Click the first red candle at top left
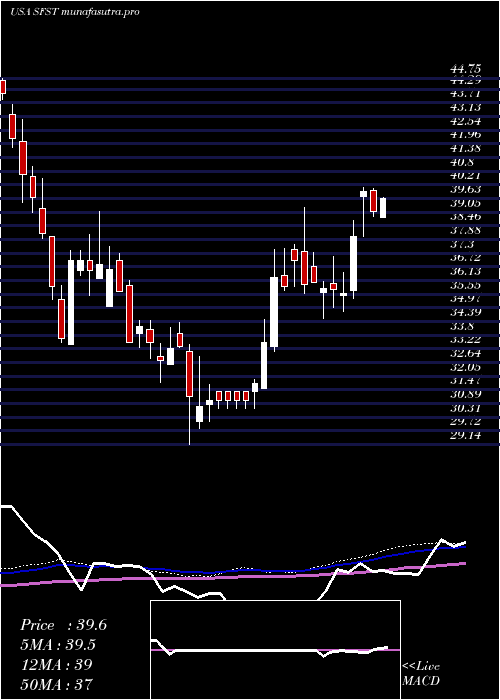 pyautogui.click(x=3, y=87)
